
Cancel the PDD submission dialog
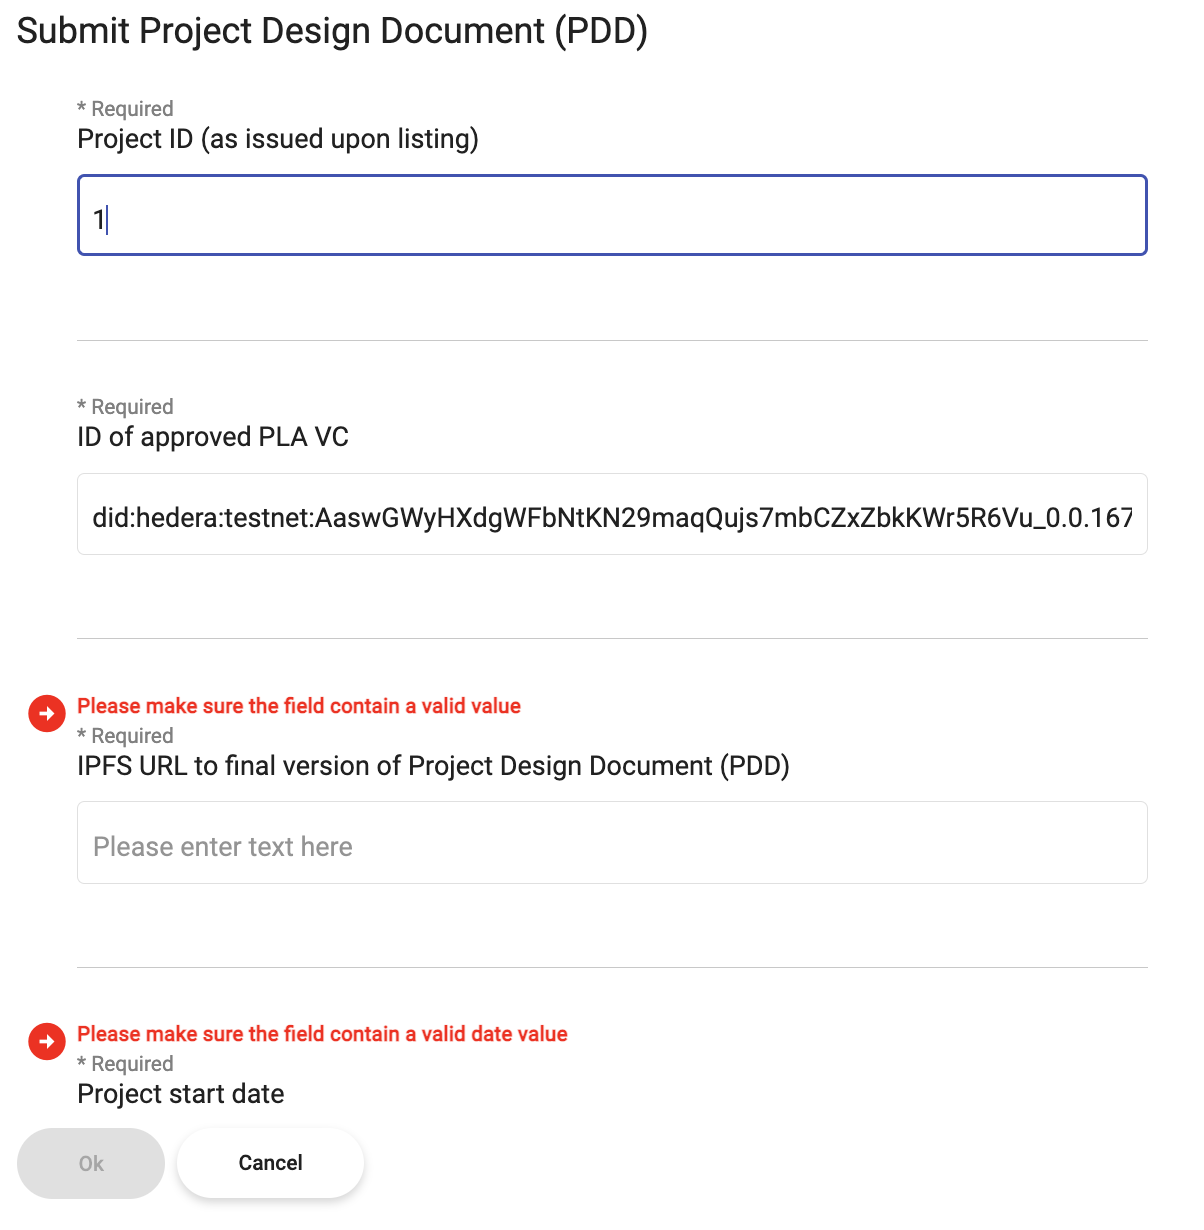click(270, 1163)
